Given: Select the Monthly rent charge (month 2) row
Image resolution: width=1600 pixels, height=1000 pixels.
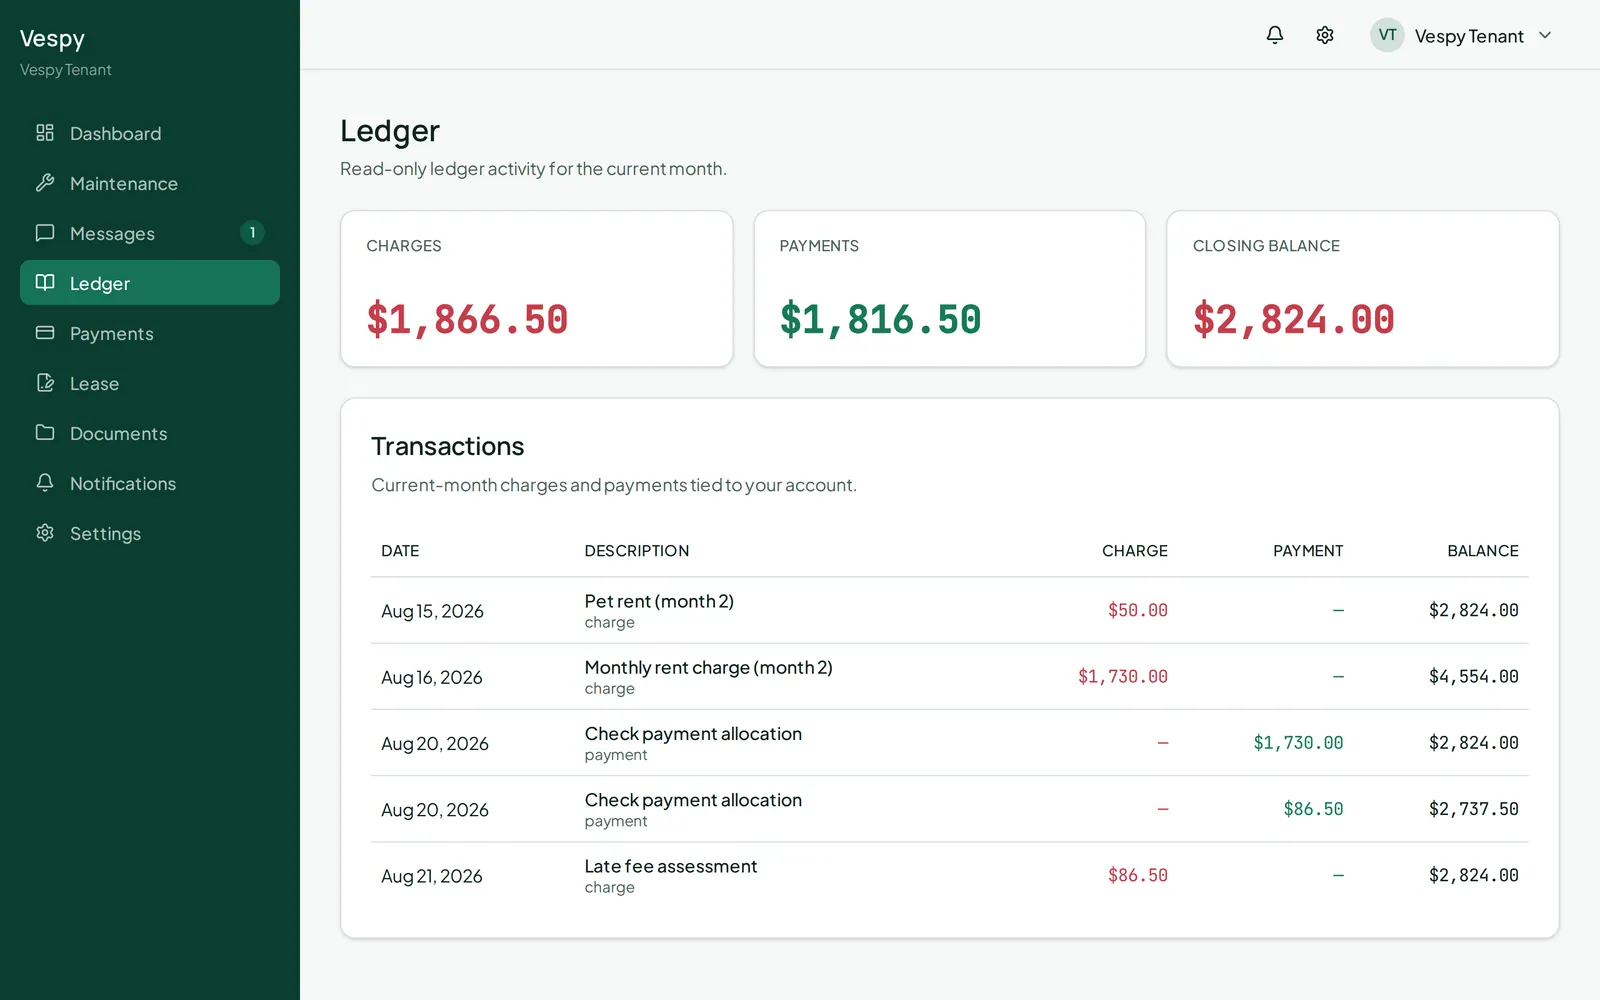Looking at the screenshot, I should [950, 677].
